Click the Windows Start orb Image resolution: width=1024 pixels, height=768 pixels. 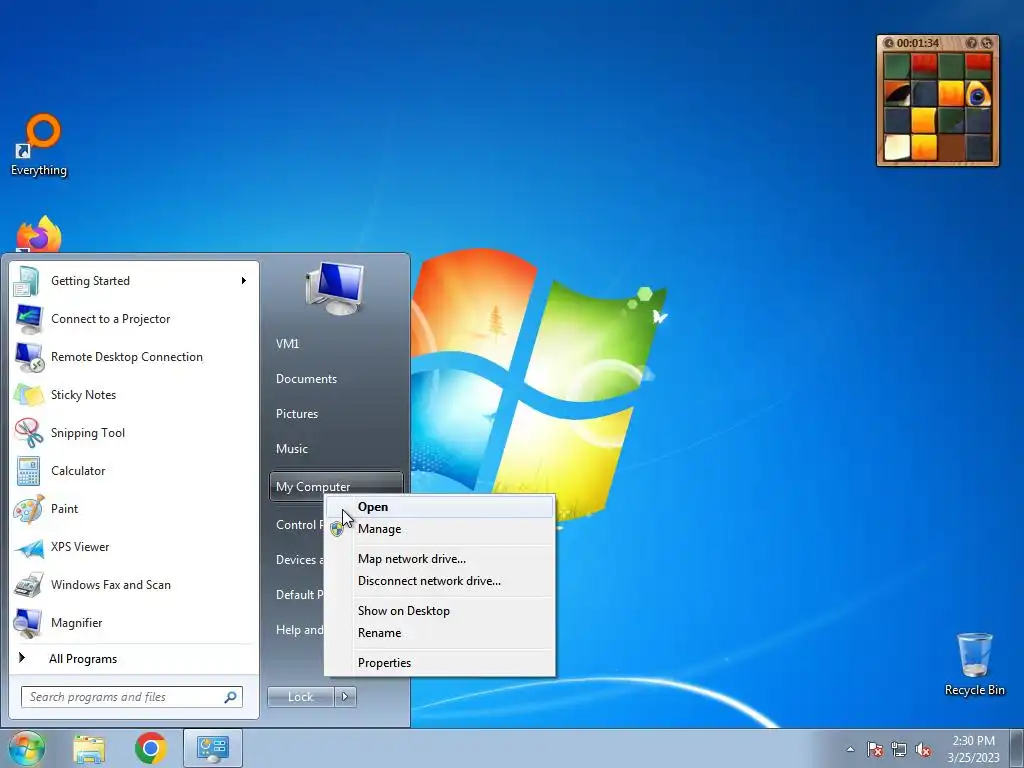click(x=27, y=748)
